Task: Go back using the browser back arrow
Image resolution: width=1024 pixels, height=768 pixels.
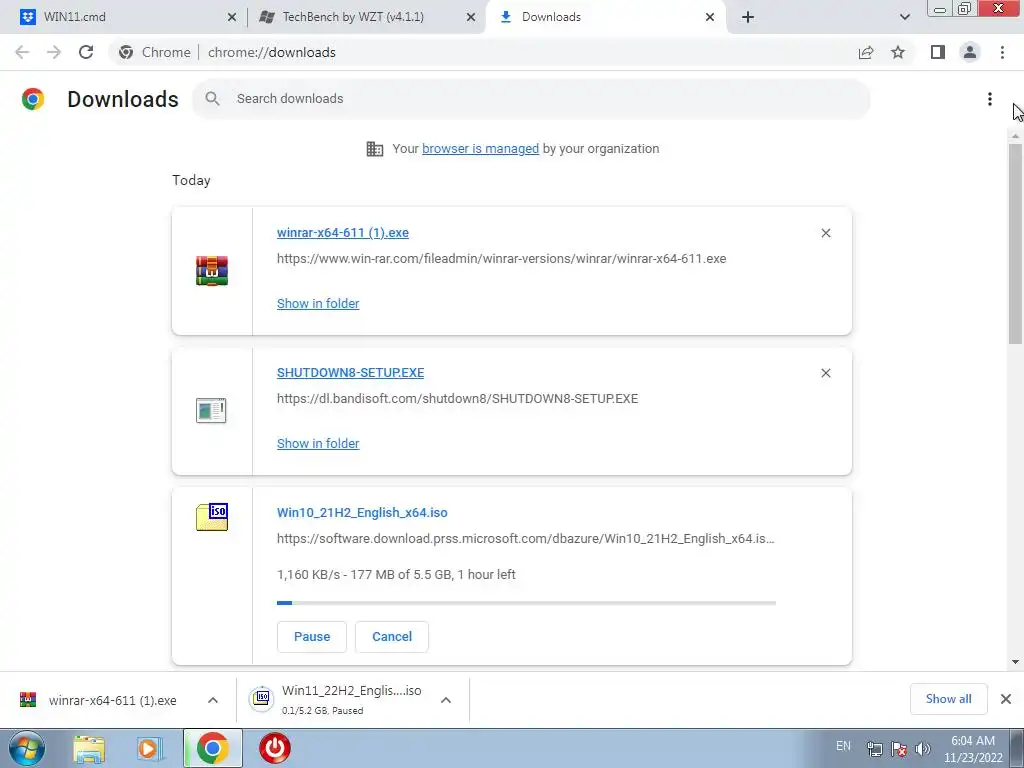Action: [22, 52]
